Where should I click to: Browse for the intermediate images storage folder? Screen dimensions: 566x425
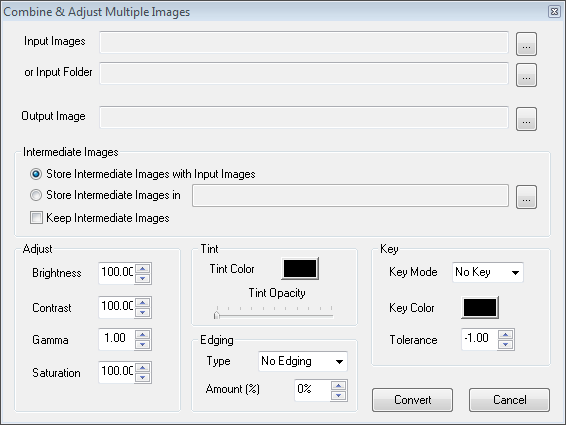click(526, 197)
